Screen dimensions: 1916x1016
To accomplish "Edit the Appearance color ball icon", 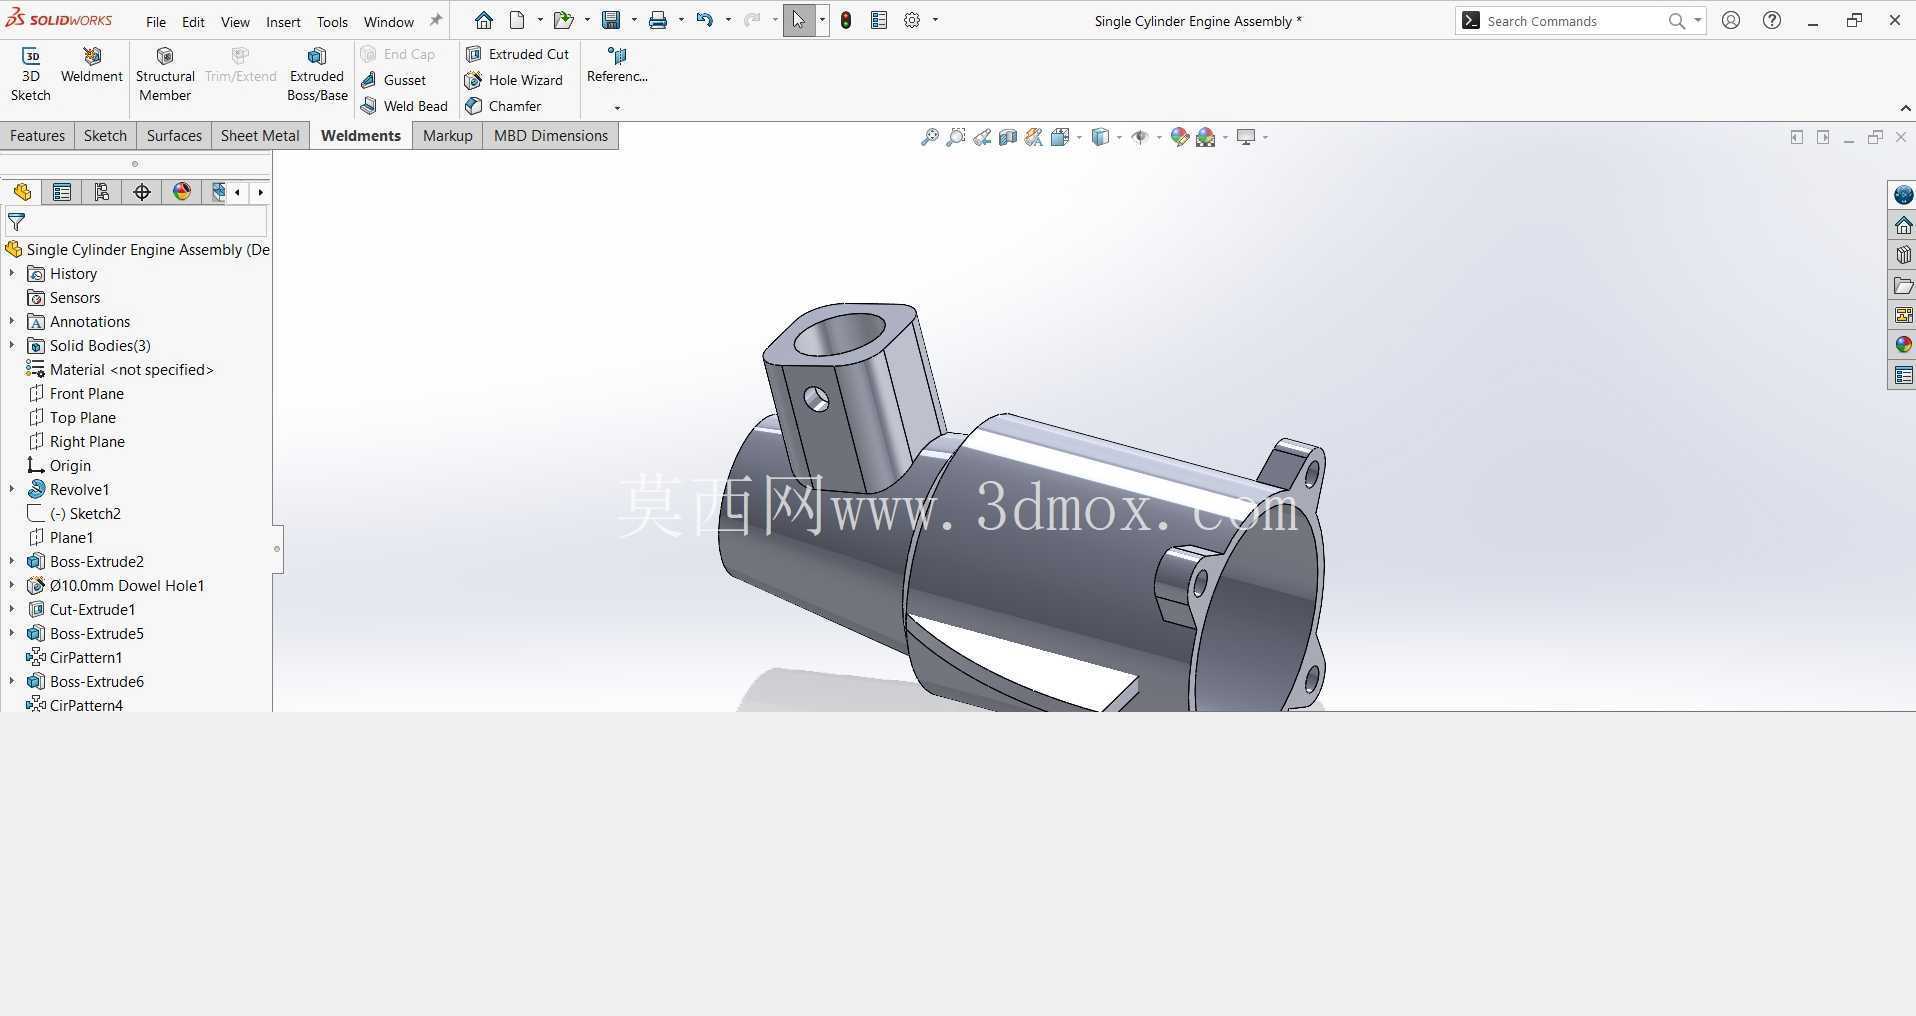I will [1179, 137].
